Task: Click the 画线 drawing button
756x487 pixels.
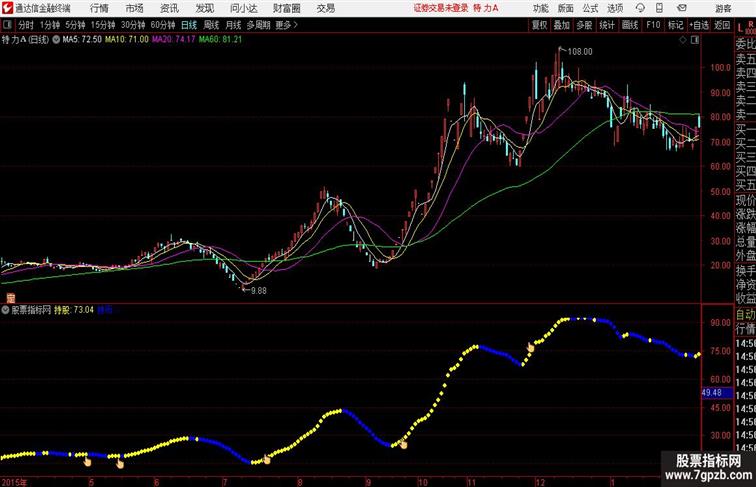Action: [630, 25]
